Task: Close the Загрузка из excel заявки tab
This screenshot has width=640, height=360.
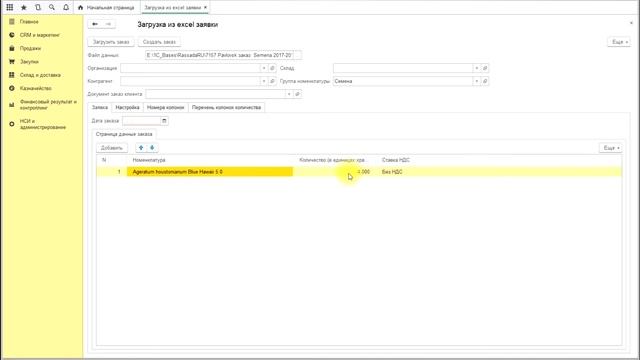Action: pyautogui.click(x=205, y=7)
